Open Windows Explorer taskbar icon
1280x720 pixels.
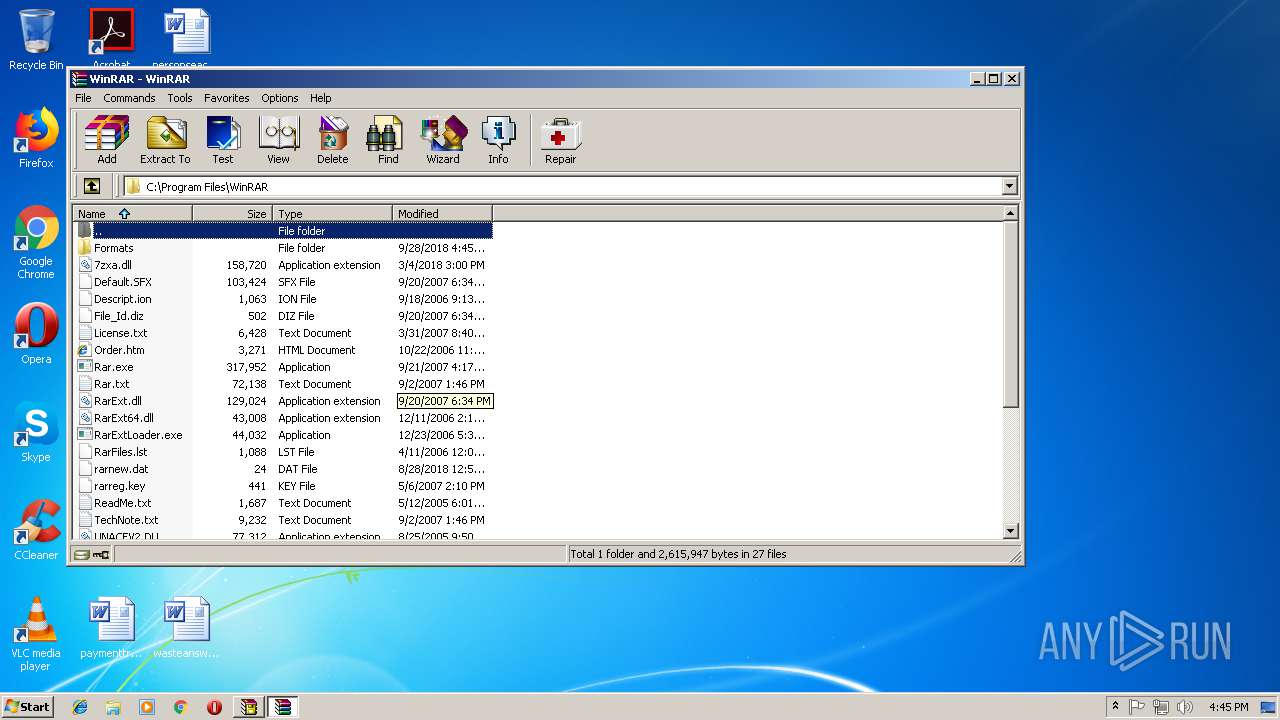[x=113, y=707]
